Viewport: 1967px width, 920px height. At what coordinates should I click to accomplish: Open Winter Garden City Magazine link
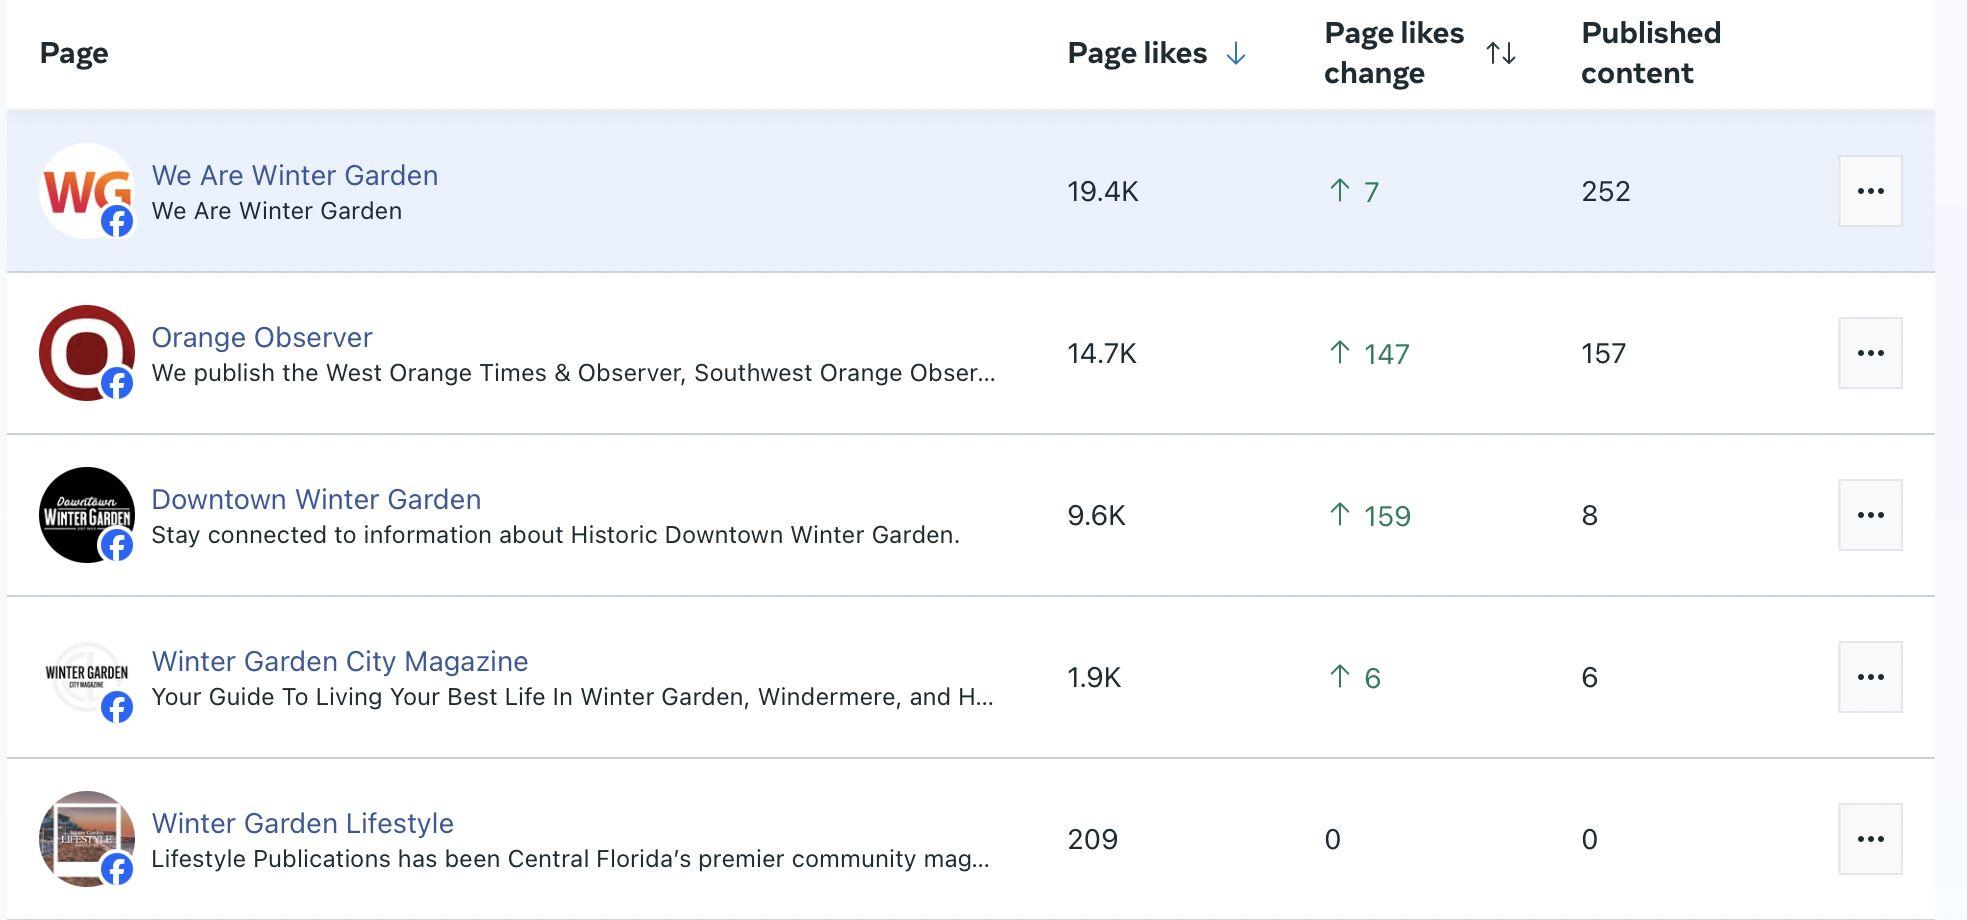[339, 661]
